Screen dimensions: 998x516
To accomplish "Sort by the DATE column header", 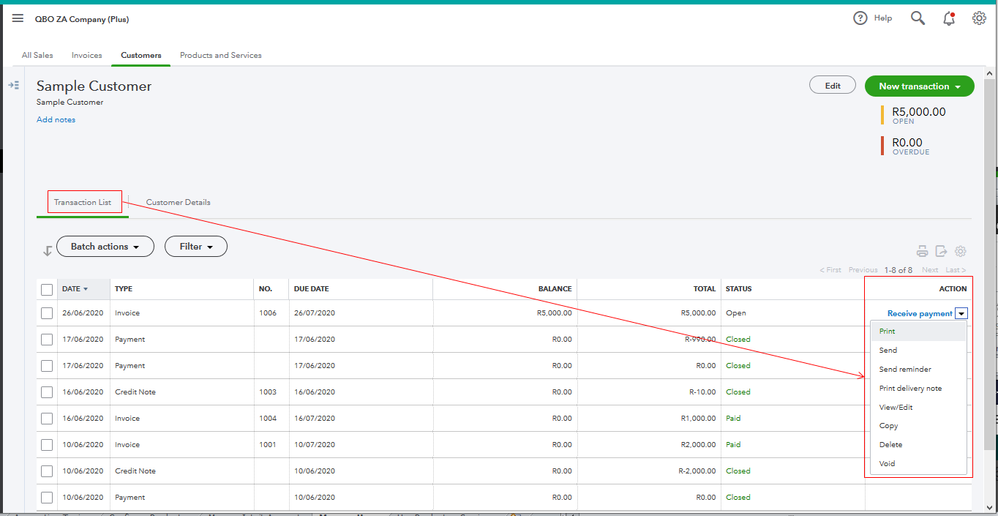I will coord(74,289).
